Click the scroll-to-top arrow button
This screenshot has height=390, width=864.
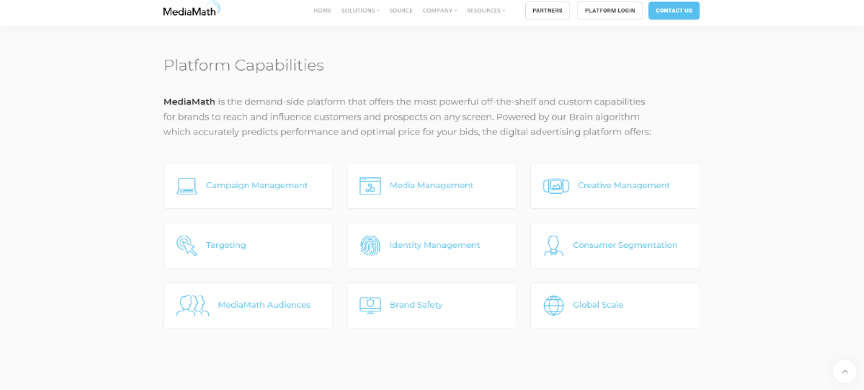845,371
